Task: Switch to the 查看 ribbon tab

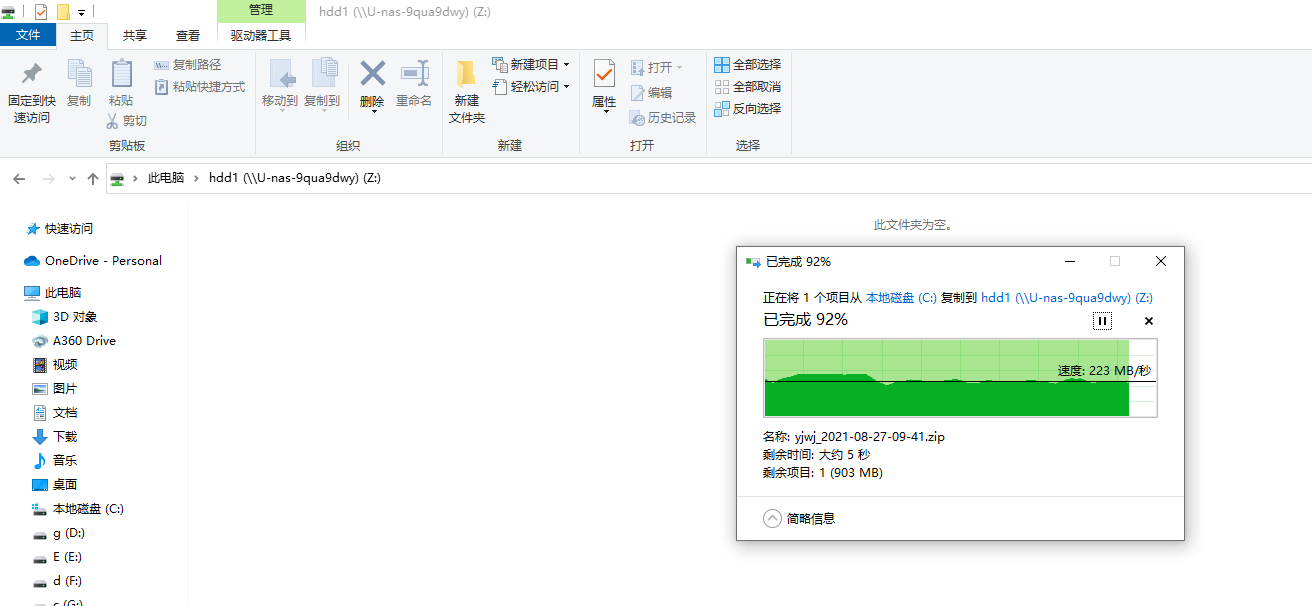Action: point(188,34)
